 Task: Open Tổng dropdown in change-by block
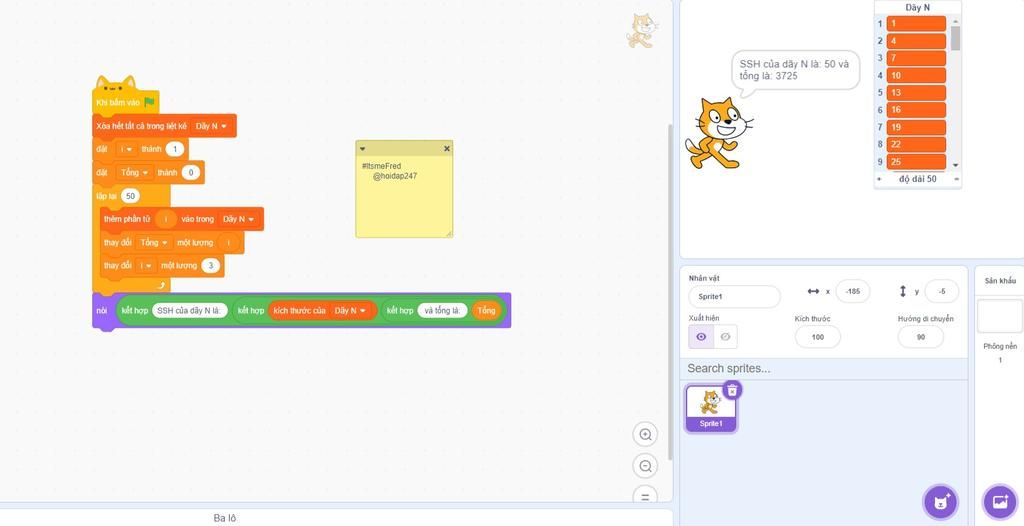coord(153,242)
